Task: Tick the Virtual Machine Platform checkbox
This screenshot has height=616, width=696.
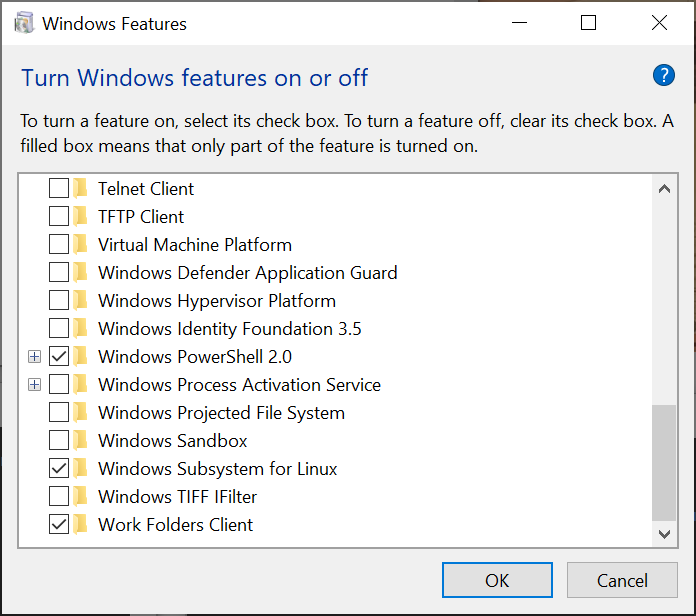Action: (x=59, y=245)
